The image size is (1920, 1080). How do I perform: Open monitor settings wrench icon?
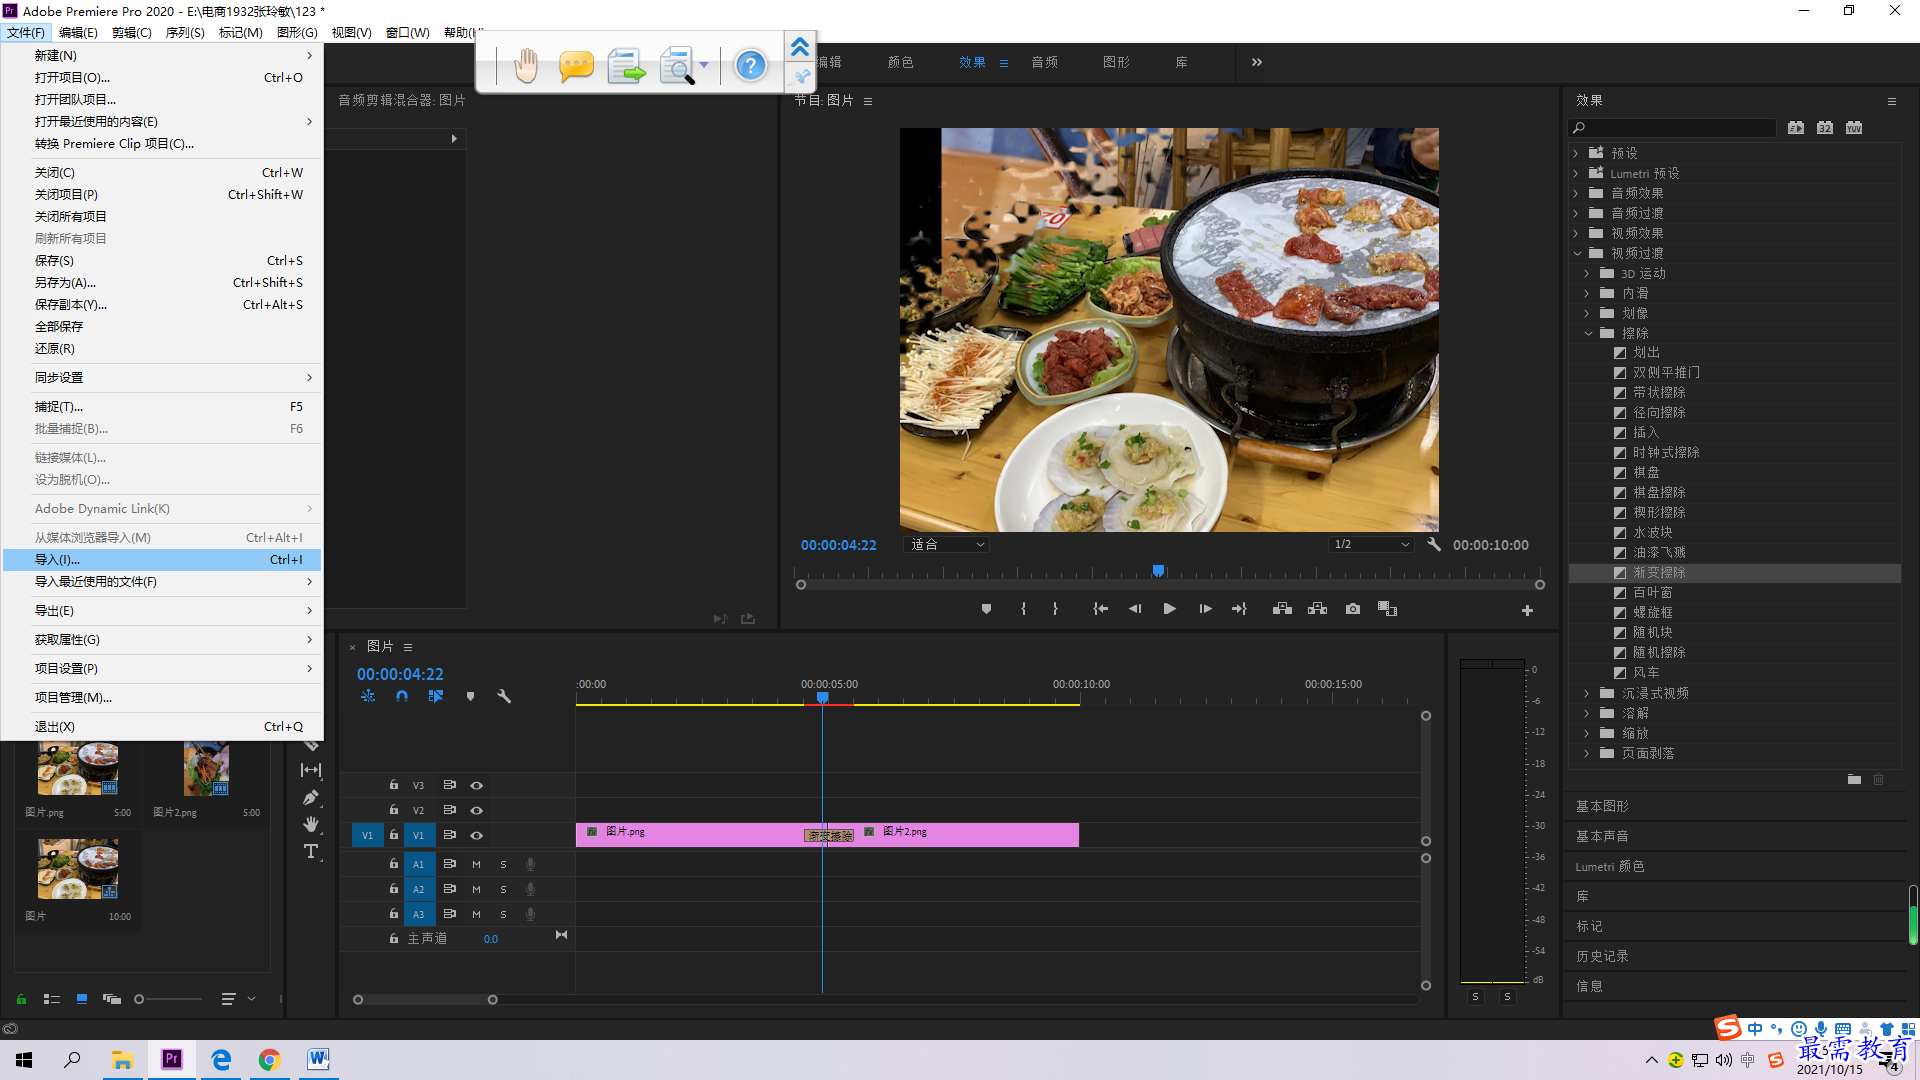(1434, 545)
